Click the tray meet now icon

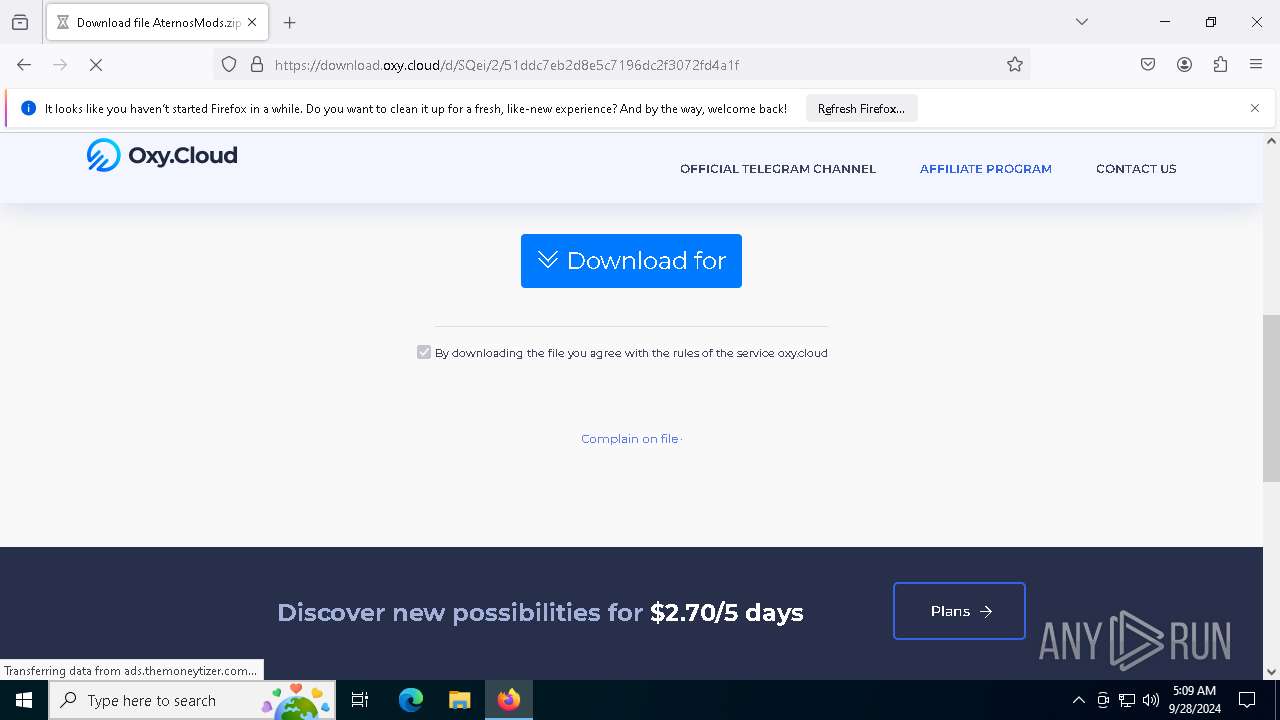(x=1103, y=700)
